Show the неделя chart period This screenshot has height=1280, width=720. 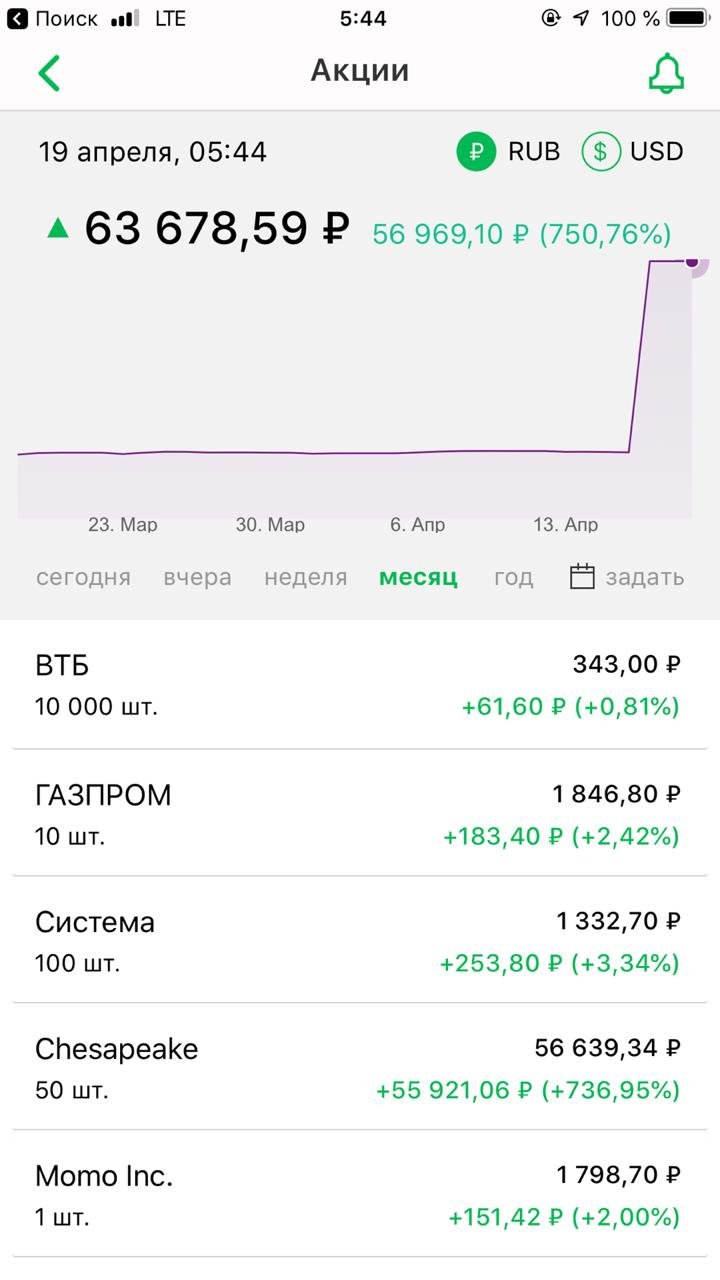(305, 577)
